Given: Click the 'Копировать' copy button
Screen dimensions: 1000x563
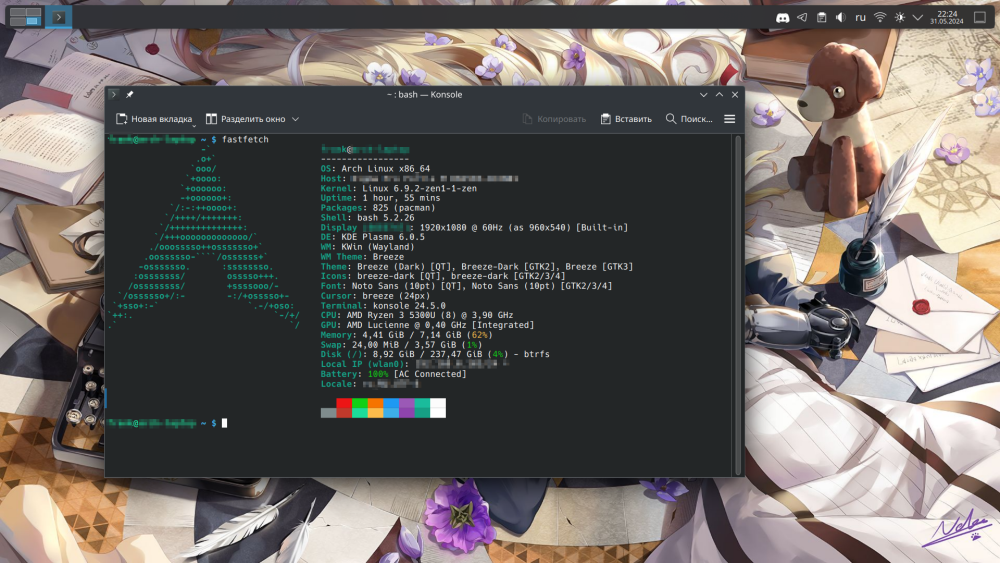Looking at the screenshot, I should click(554, 119).
